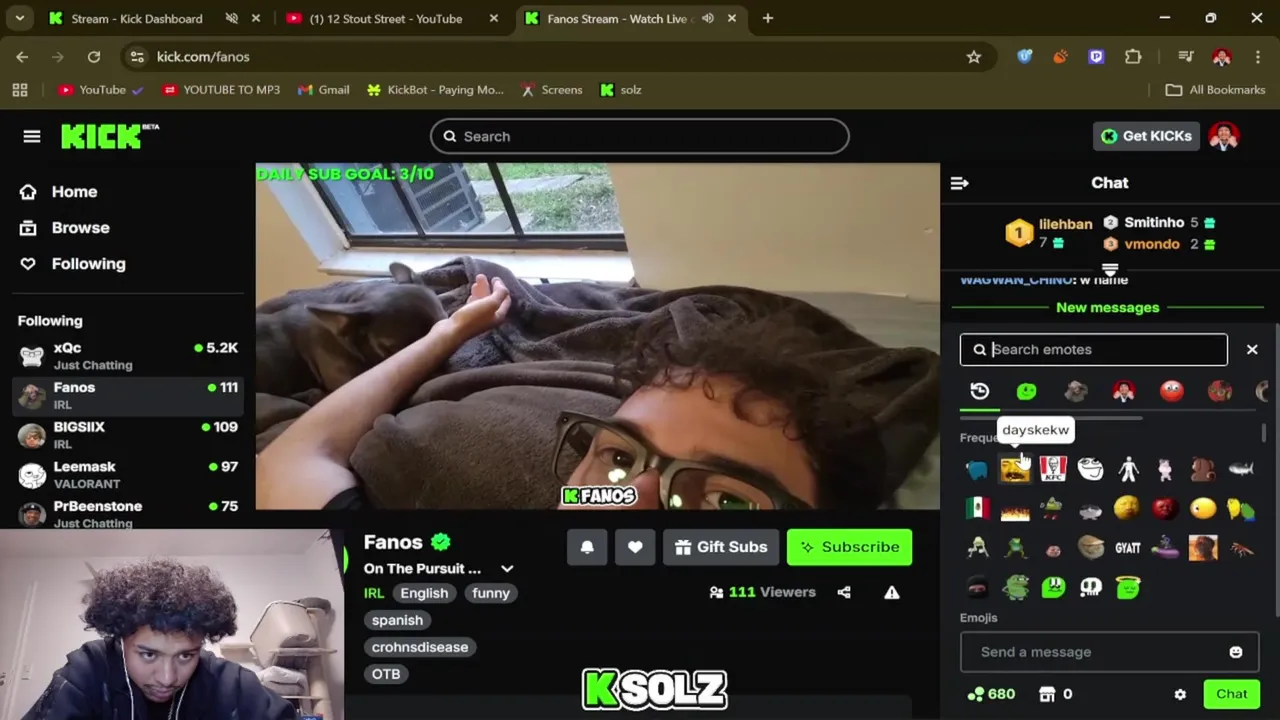Choose the trollface emote
1280x720 pixels.
[1091, 469]
